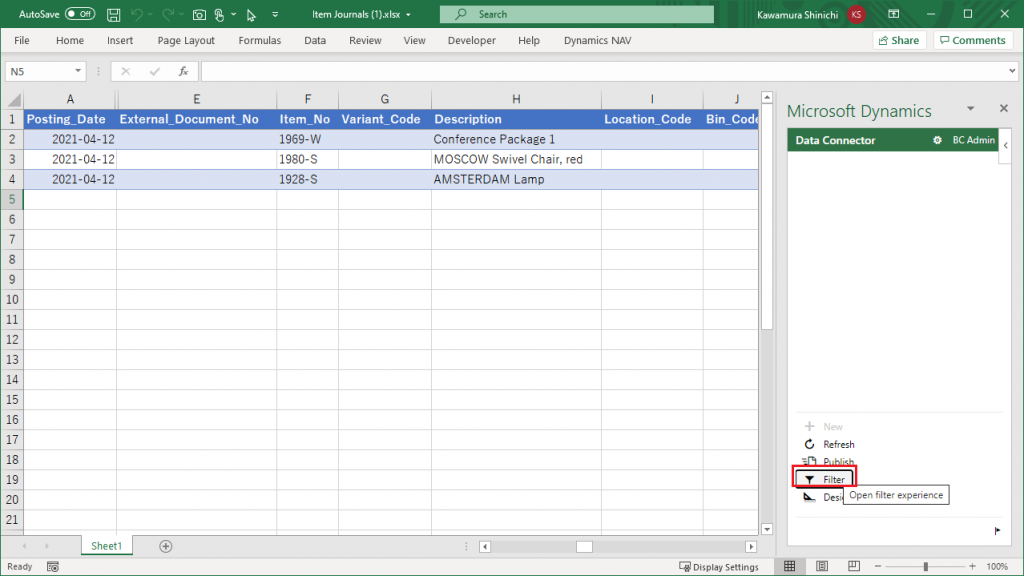The image size is (1024, 576).
Task: Toggle the AutoSave switch
Action: coord(80,14)
